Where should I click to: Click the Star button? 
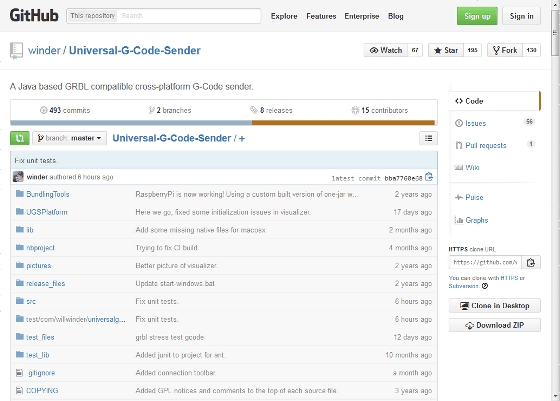coord(446,50)
